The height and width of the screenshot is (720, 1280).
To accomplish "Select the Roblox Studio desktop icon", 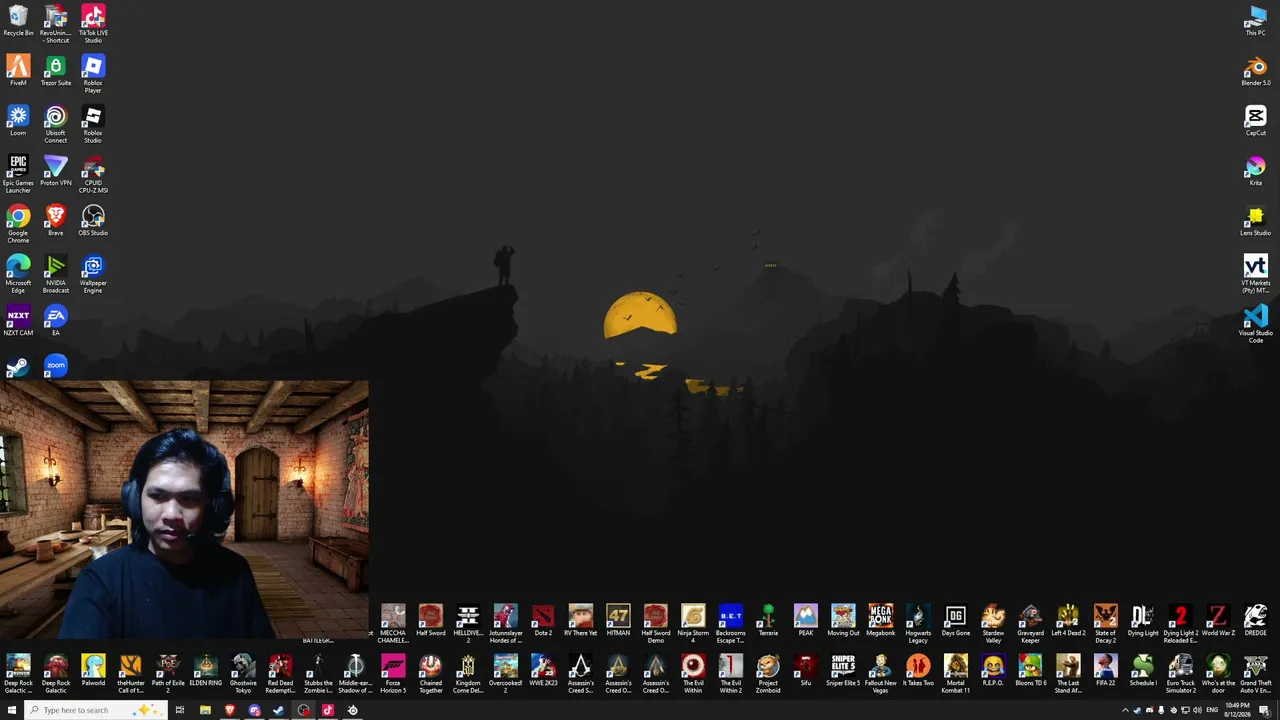I will click(93, 124).
